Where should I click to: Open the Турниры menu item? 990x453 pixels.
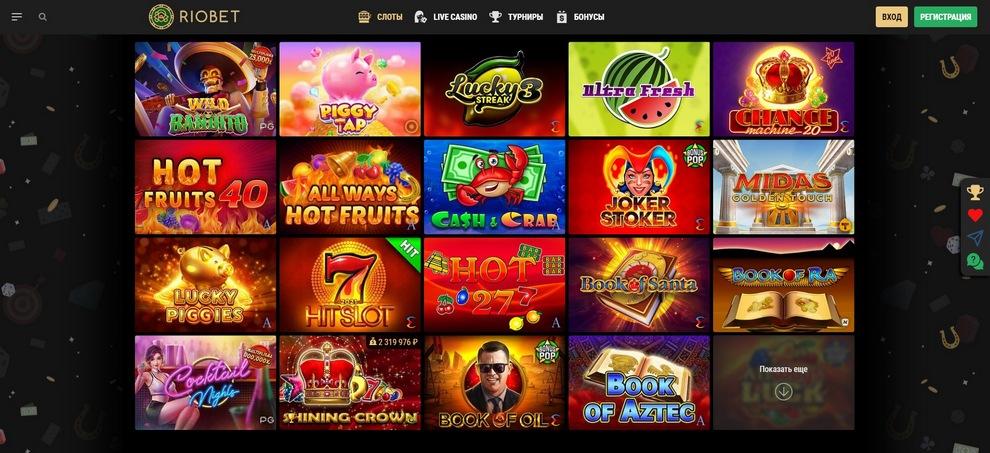tap(516, 17)
